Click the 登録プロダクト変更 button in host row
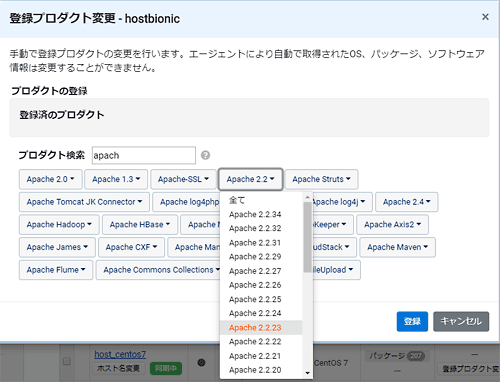500x382 pixels. pyautogui.click(x=469, y=369)
